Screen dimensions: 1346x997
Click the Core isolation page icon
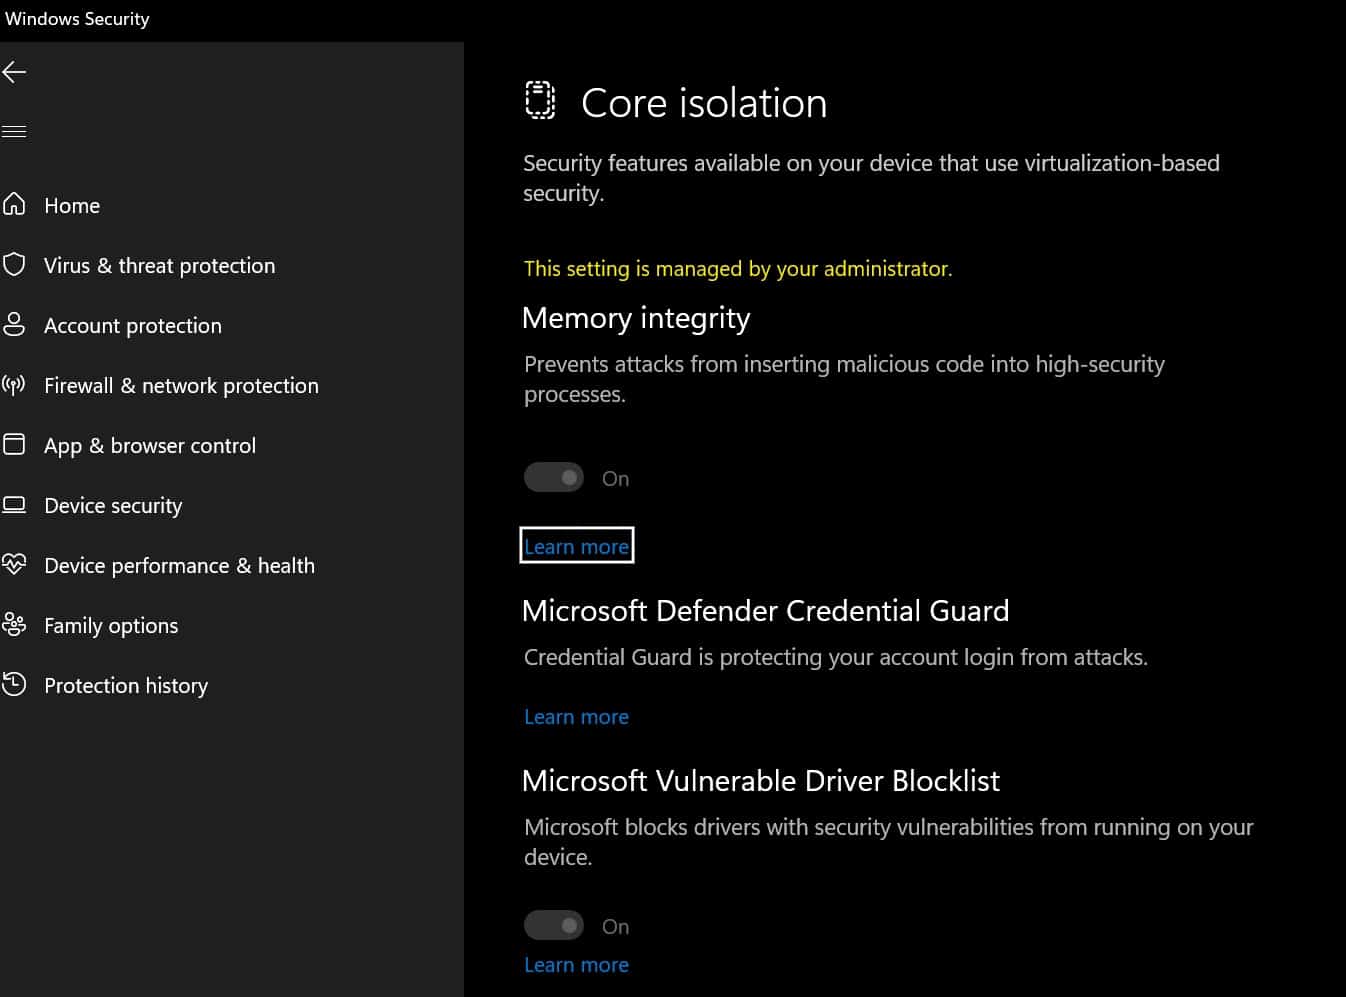point(540,99)
